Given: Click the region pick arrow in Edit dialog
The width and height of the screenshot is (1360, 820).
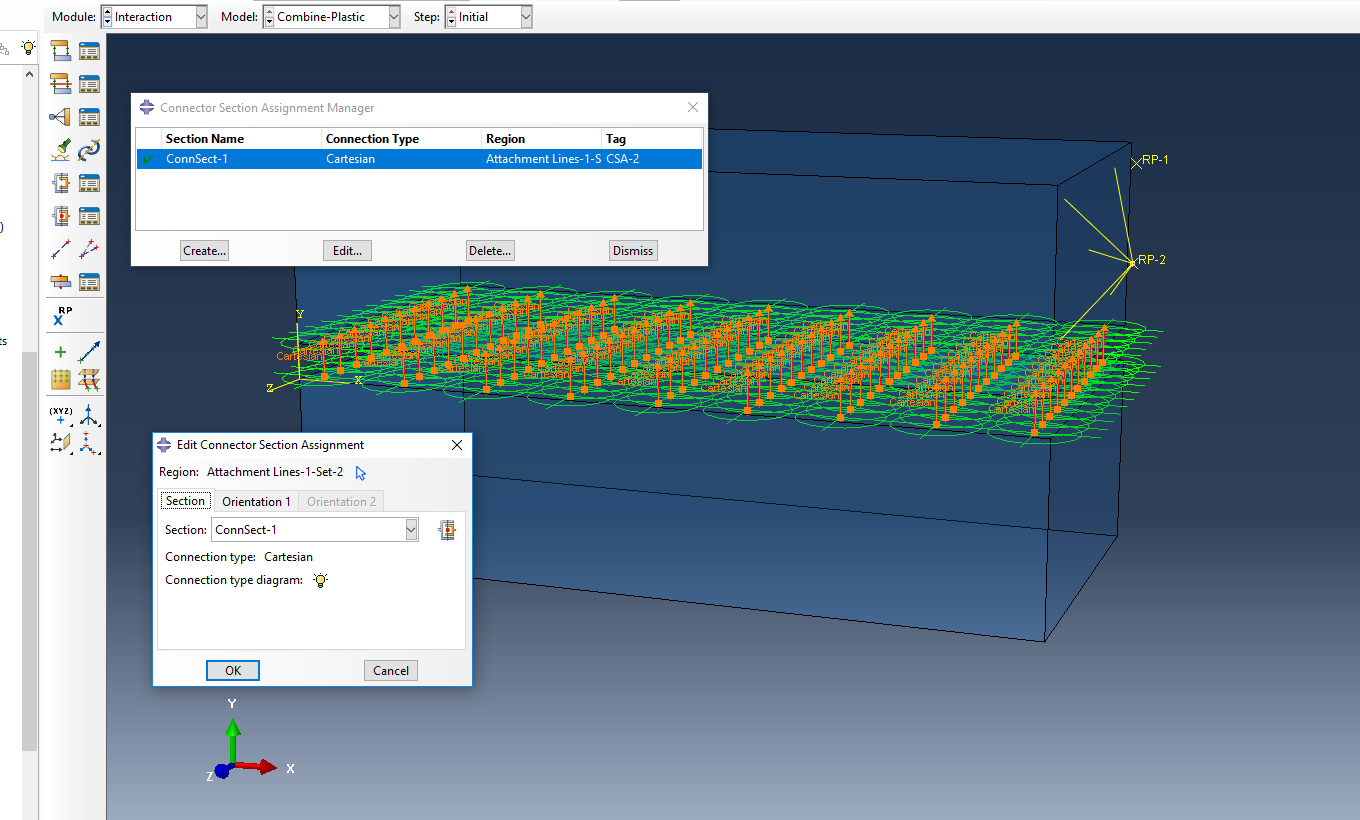Looking at the screenshot, I should pos(361,473).
